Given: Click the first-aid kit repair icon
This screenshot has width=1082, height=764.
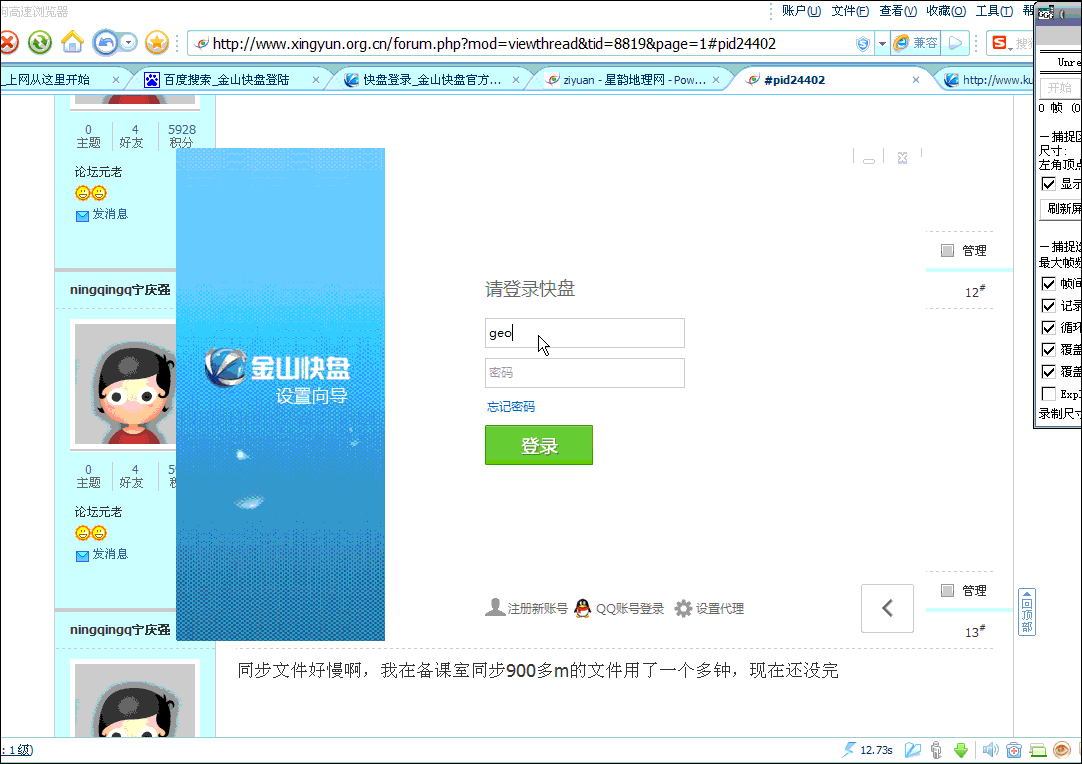Looking at the screenshot, I should point(1014,750).
